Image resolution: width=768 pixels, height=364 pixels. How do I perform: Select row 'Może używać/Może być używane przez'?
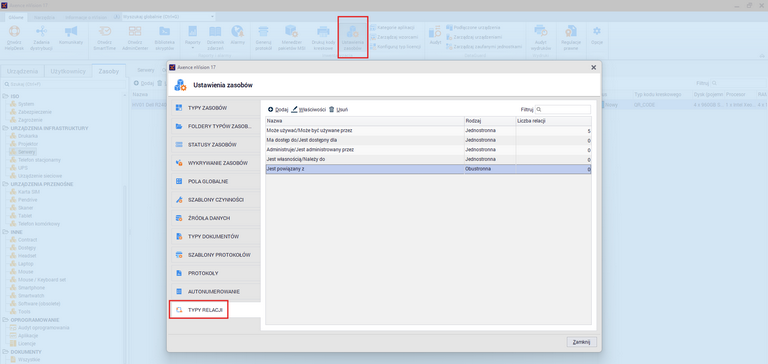click(x=429, y=131)
